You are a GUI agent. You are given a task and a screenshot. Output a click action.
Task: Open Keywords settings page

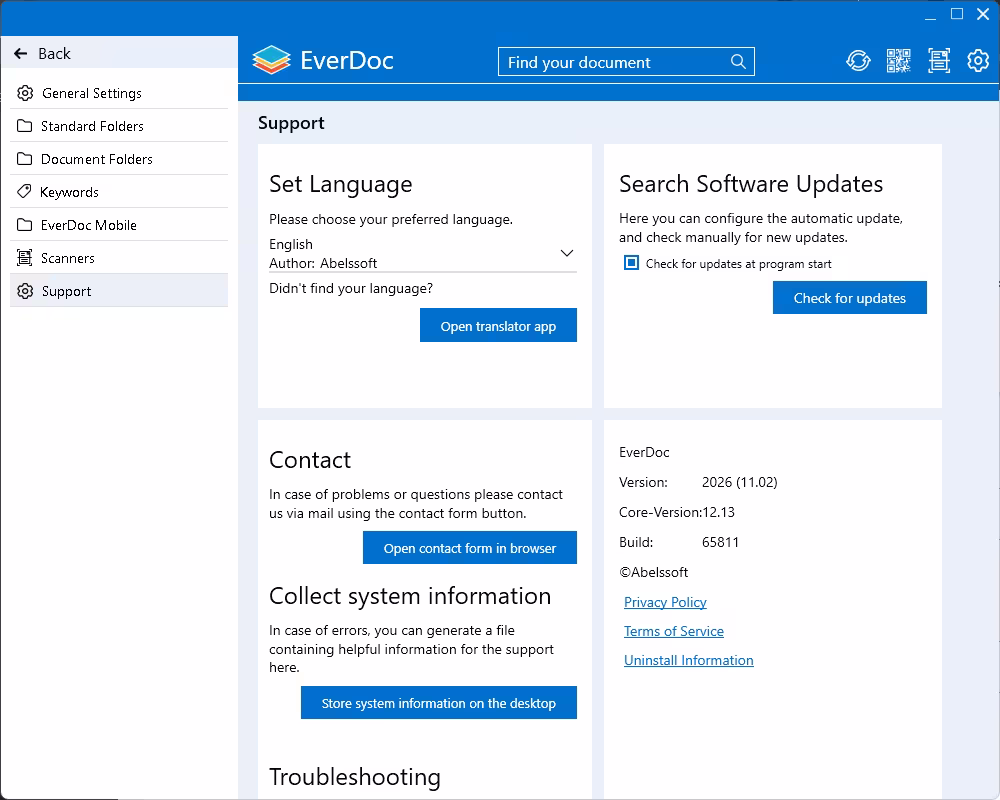click(x=119, y=192)
